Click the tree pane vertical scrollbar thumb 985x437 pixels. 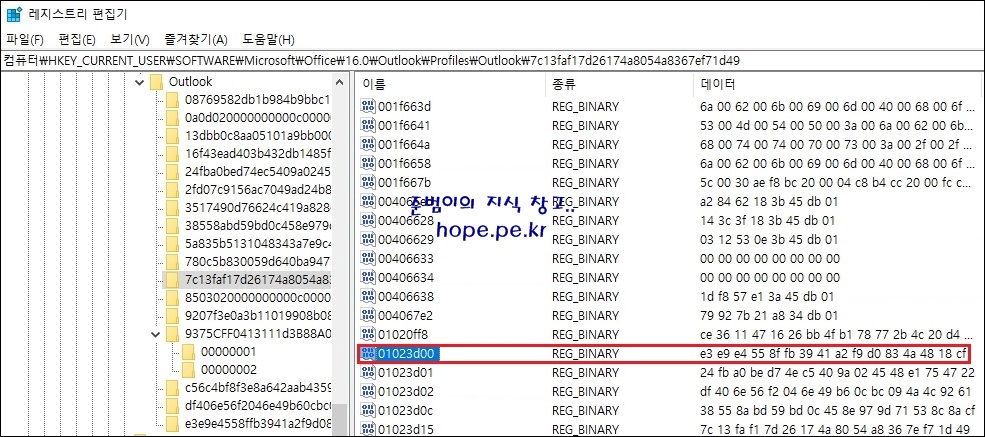[340, 419]
